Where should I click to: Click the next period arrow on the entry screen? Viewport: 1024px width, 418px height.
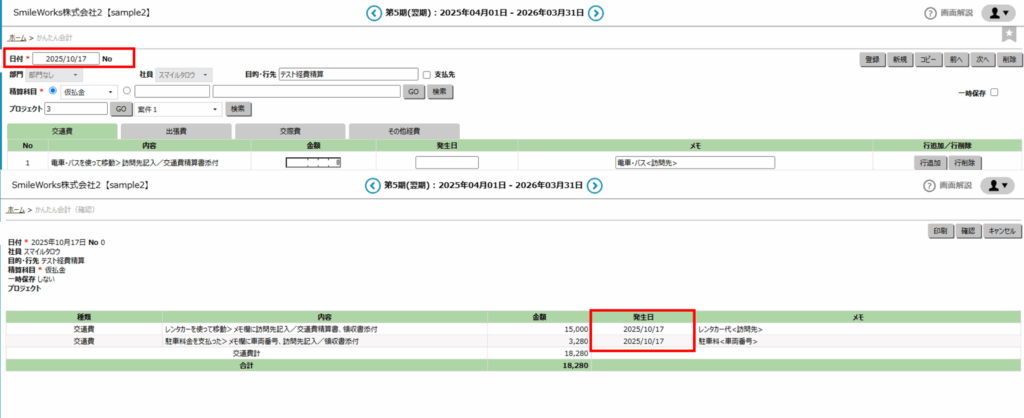pyautogui.click(x=595, y=13)
